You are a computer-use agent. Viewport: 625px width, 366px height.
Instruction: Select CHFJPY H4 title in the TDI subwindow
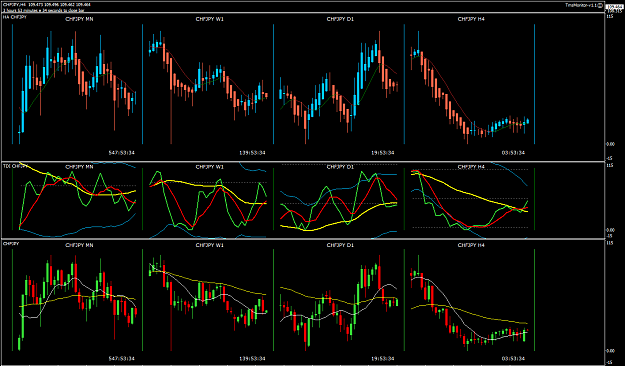471,167
